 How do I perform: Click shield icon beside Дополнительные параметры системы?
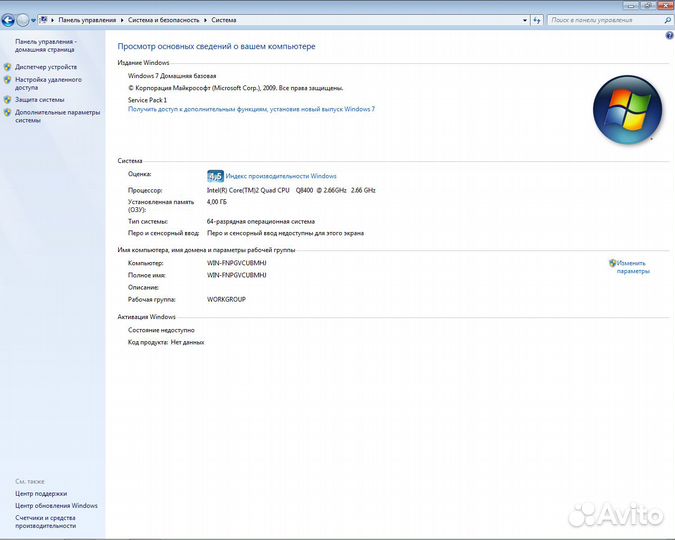point(7,113)
